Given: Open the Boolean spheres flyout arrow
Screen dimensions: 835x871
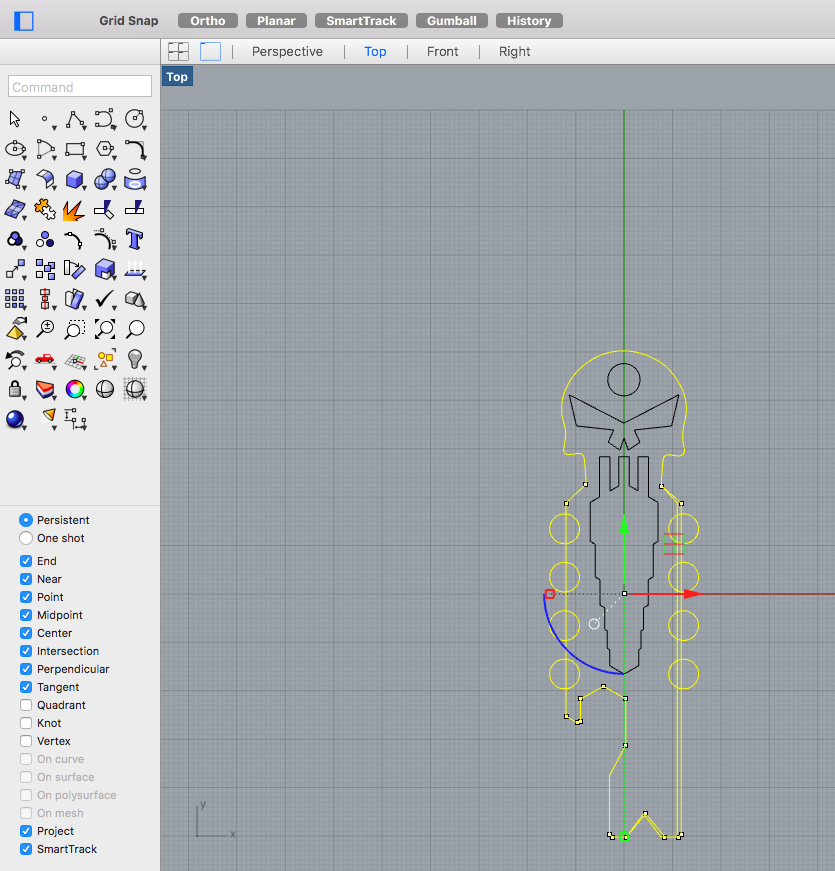Looking at the screenshot, I should (x=114, y=188).
